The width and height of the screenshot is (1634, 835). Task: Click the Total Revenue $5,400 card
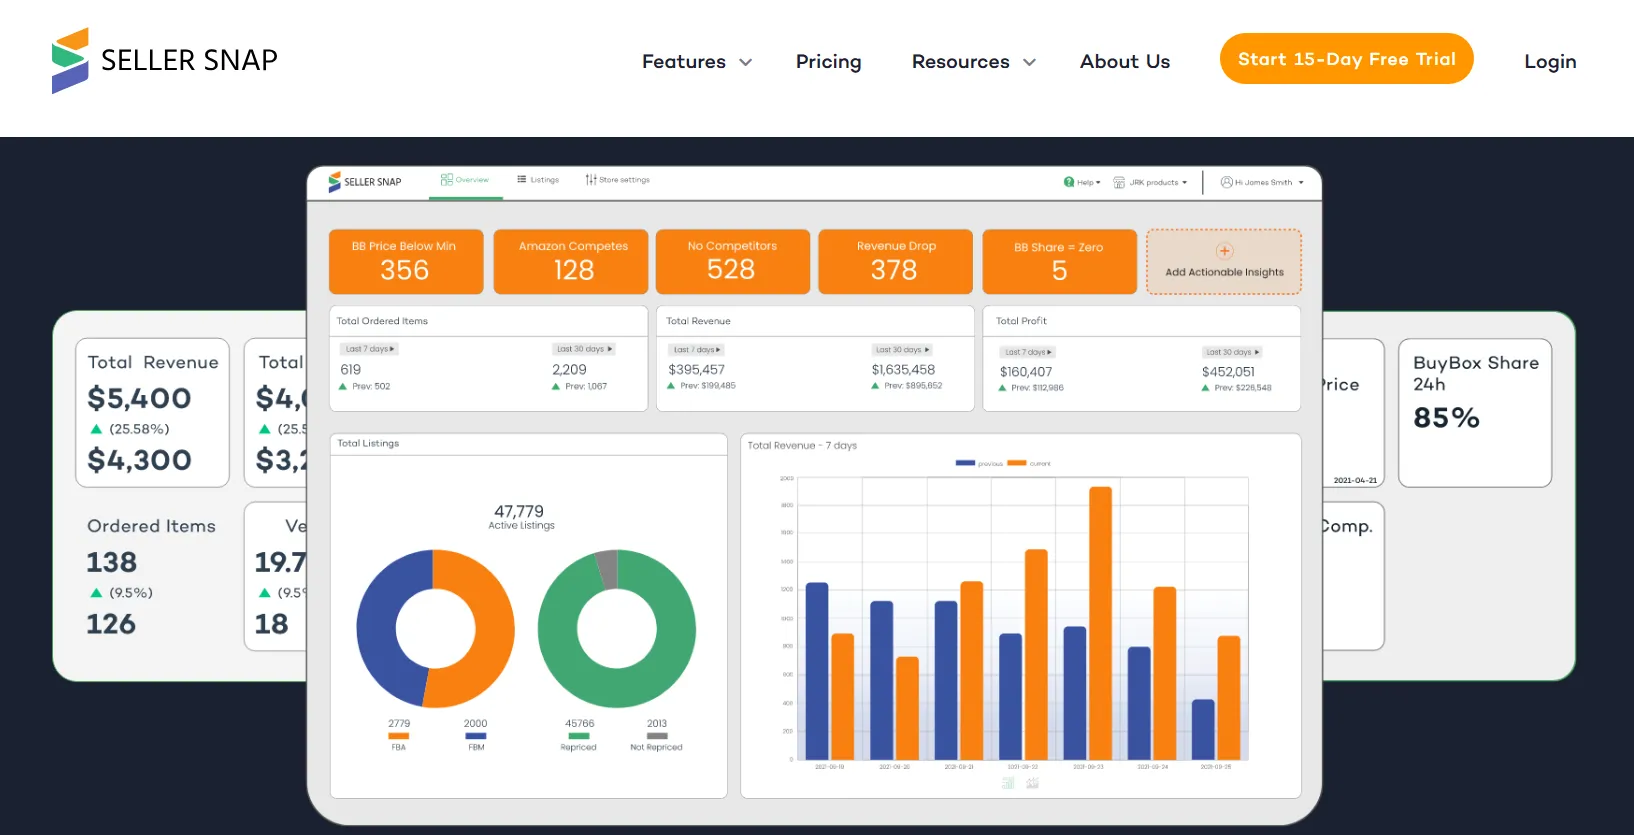click(x=152, y=412)
